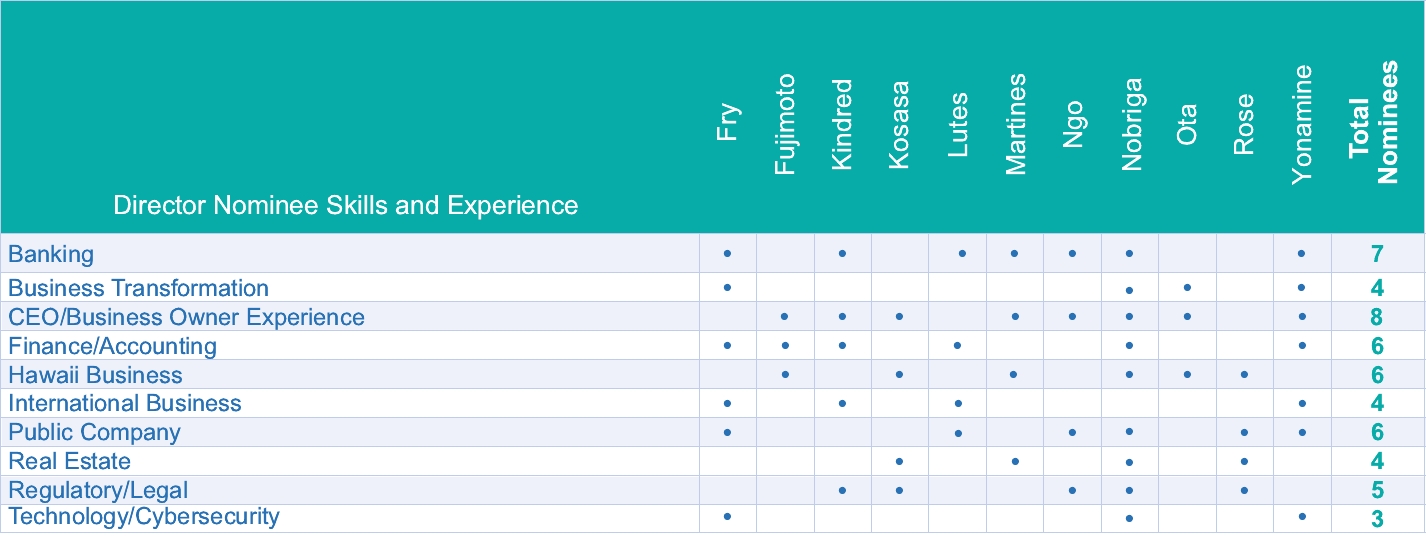Select Technology/Cybersecurity dot for Yonamine

click(x=1301, y=517)
